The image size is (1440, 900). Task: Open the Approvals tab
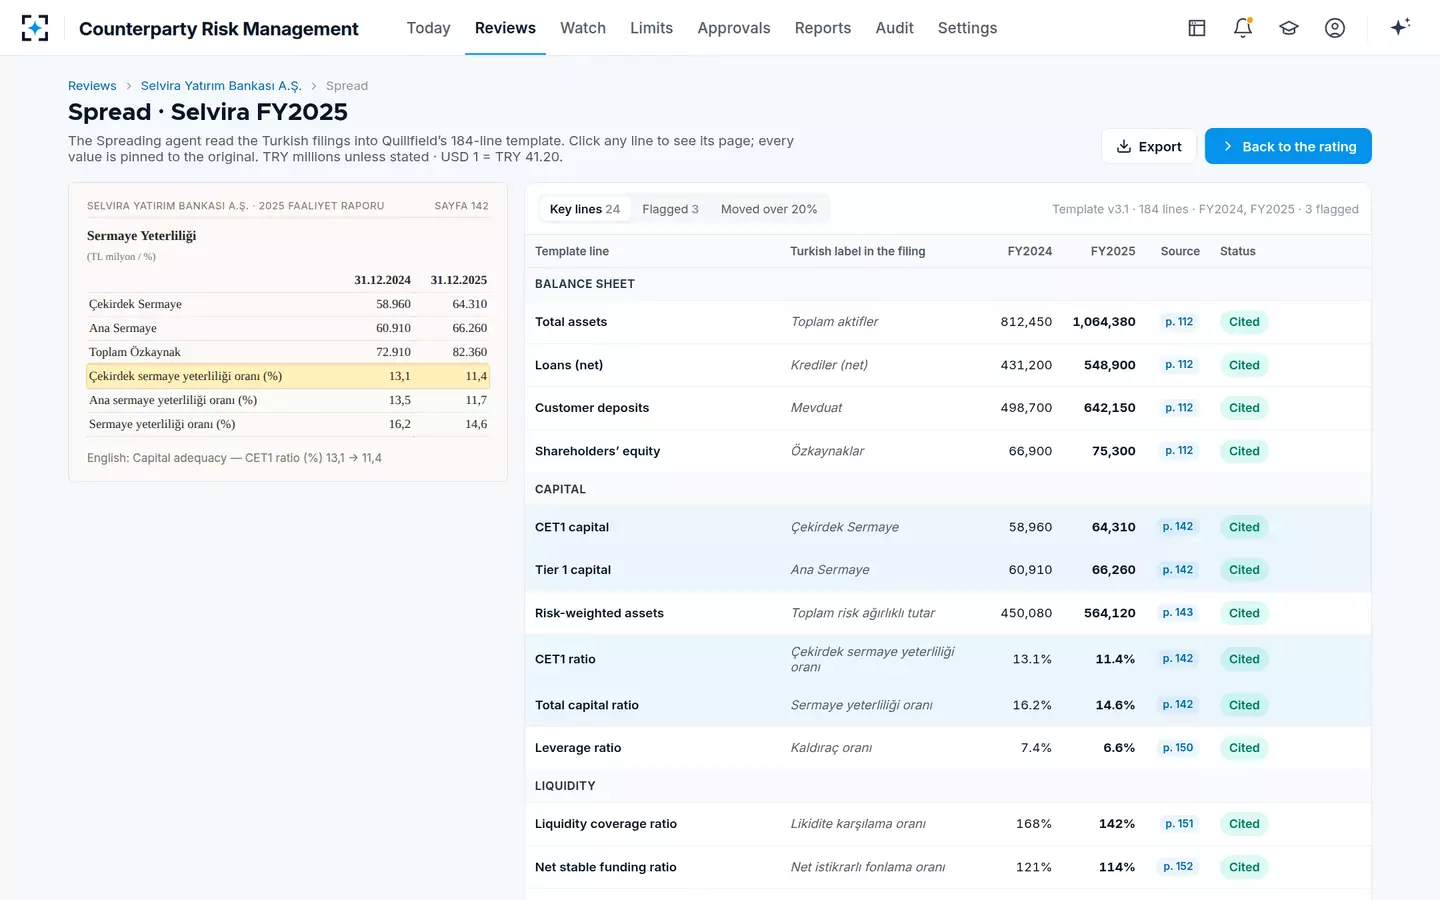(x=734, y=28)
